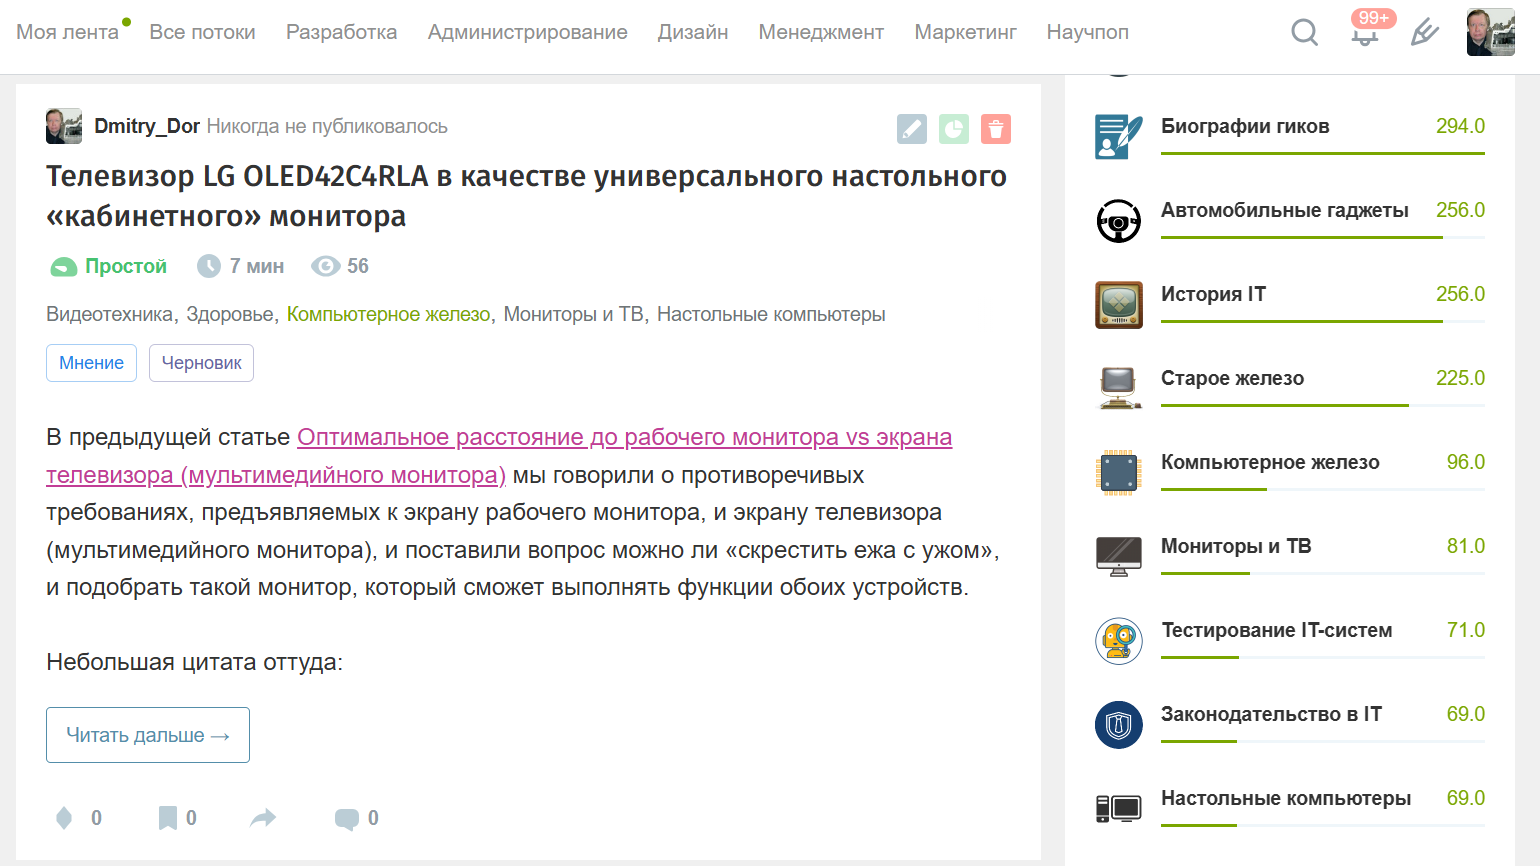Click Dmitry_Dor author avatar
The height and width of the screenshot is (866, 1540).
(x=64, y=126)
